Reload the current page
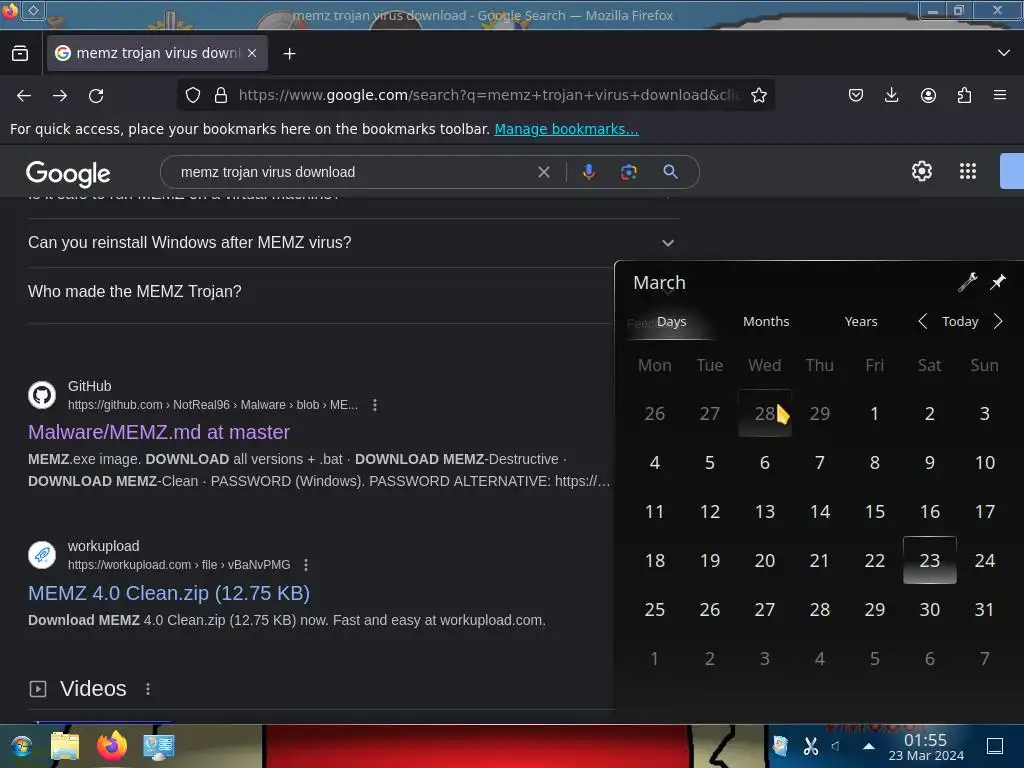The width and height of the screenshot is (1024, 768). (96, 95)
